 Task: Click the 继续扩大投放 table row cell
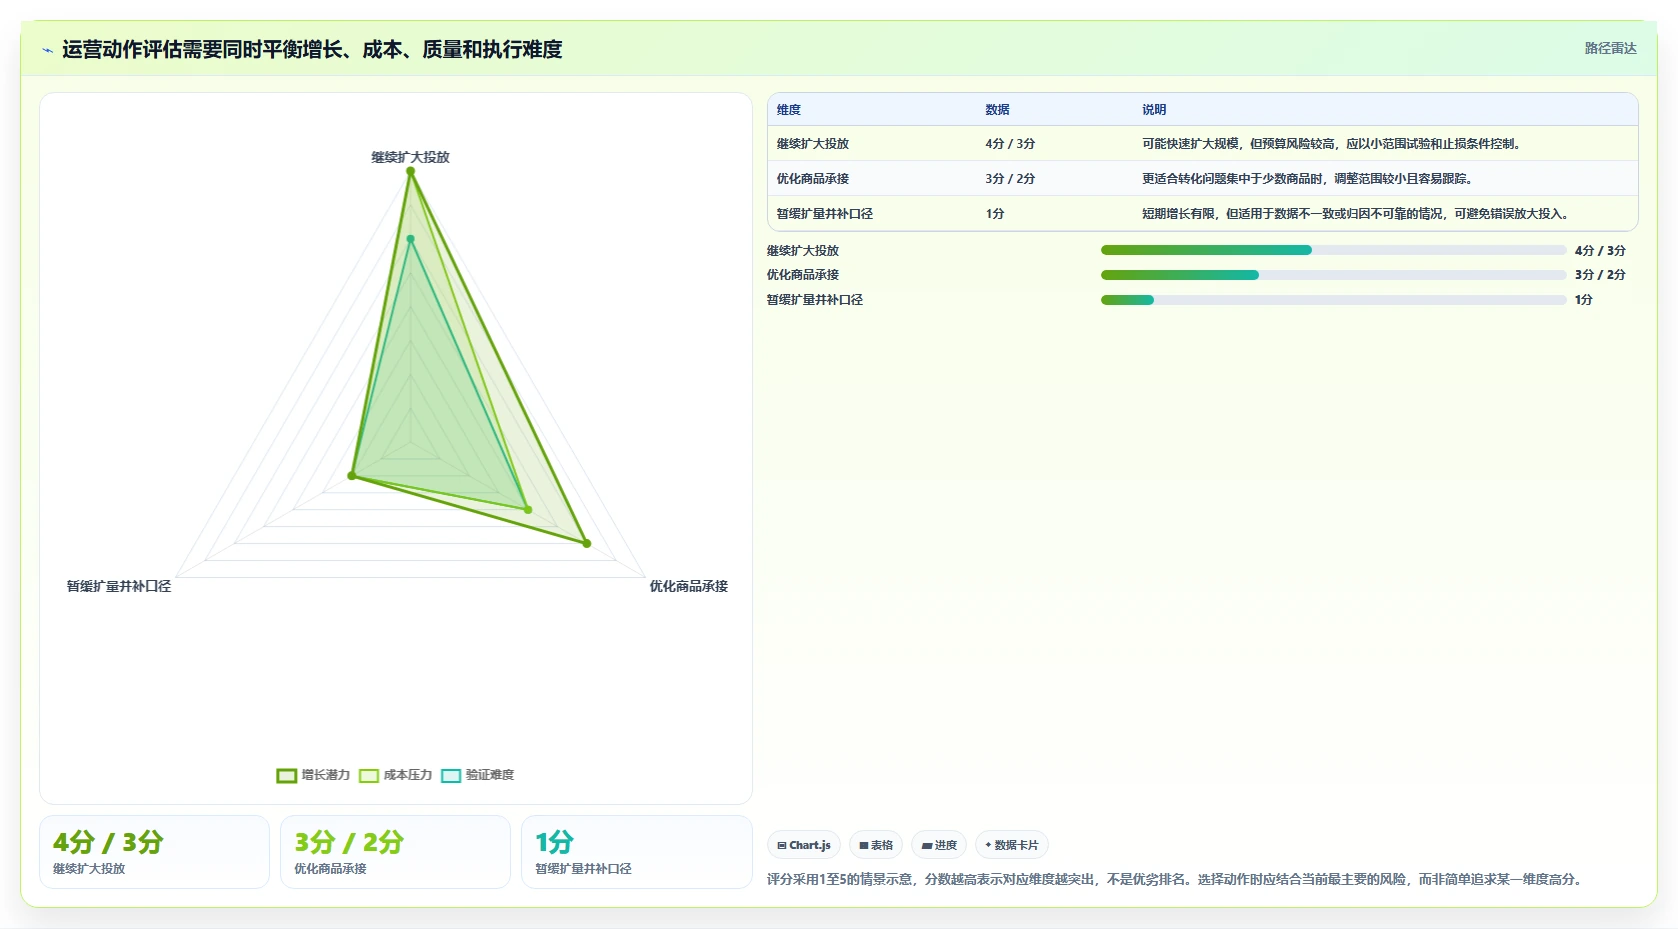[813, 144]
